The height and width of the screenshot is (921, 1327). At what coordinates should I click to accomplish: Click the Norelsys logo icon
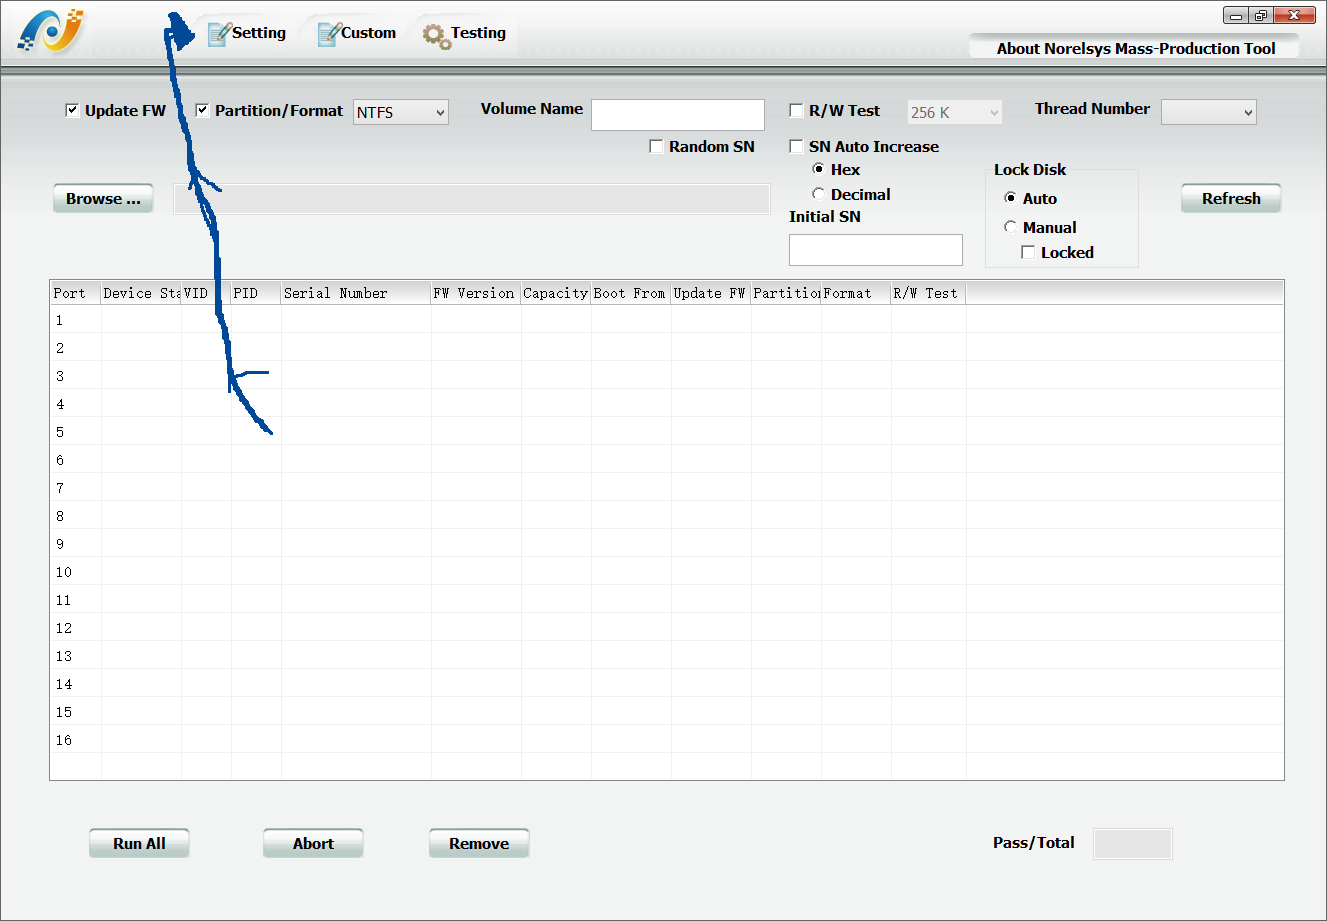51,31
